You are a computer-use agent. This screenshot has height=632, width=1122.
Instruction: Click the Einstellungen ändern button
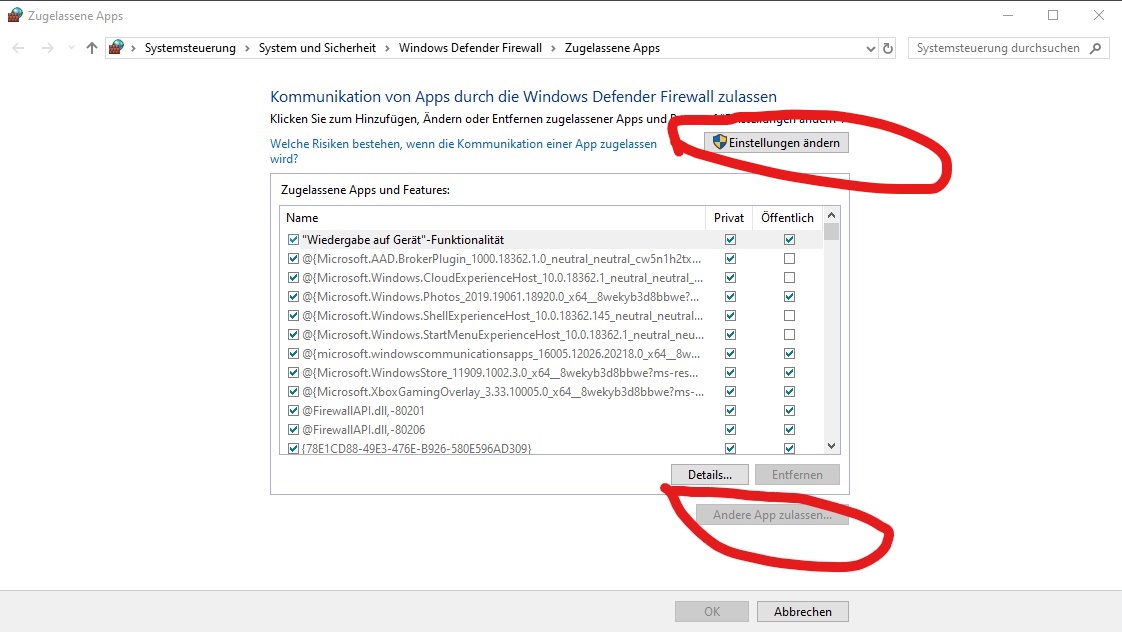(776, 142)
